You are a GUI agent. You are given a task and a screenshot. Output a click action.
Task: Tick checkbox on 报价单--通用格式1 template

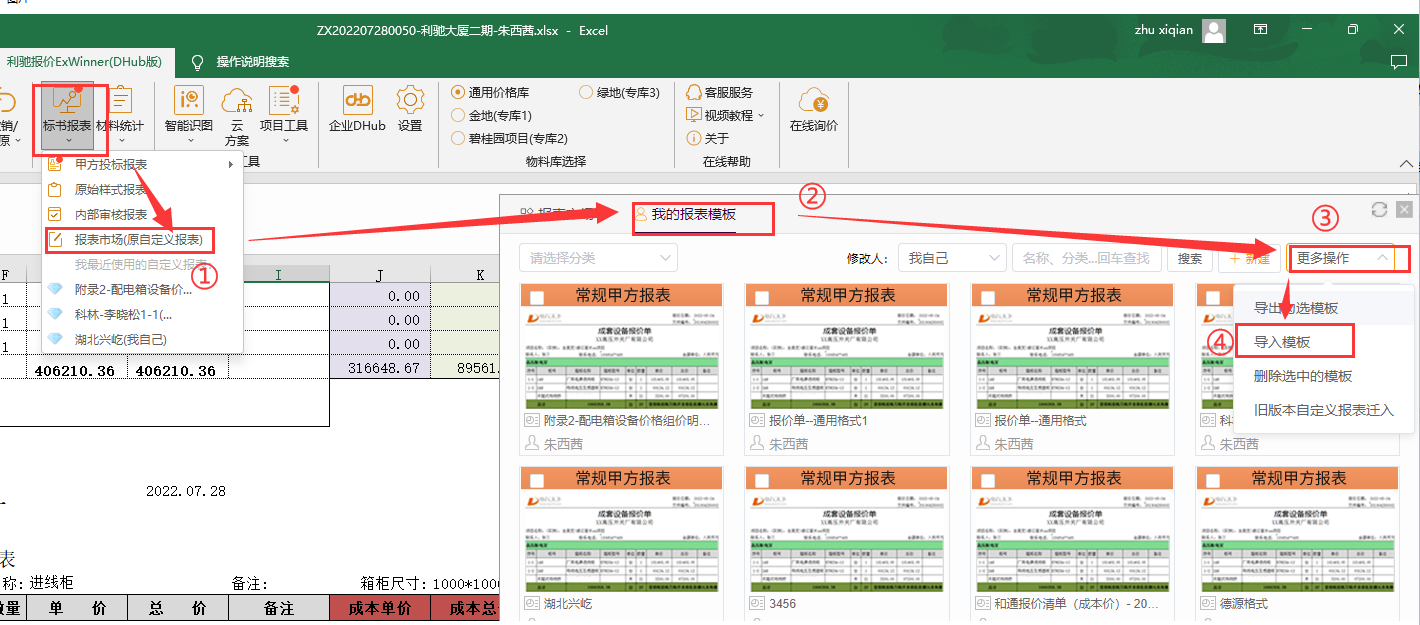pos(762,297)
